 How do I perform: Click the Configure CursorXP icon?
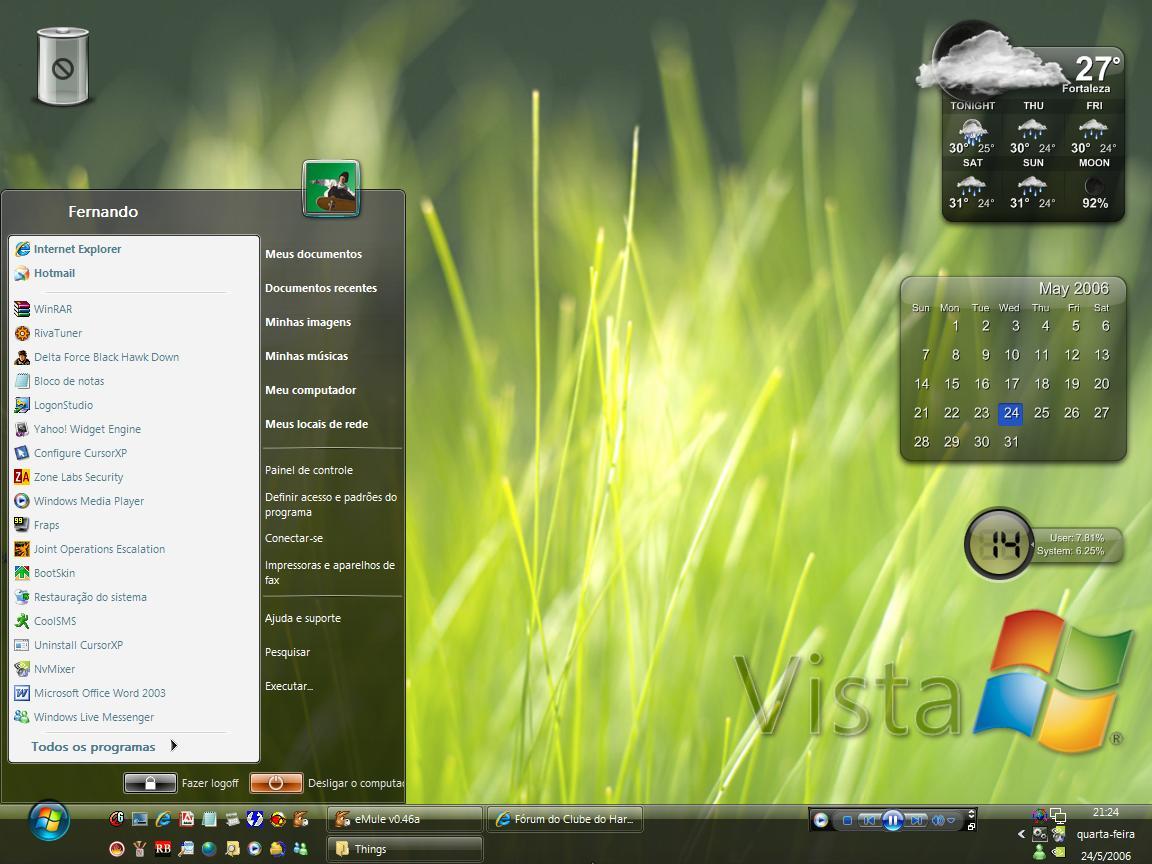(x=22, y=453)
